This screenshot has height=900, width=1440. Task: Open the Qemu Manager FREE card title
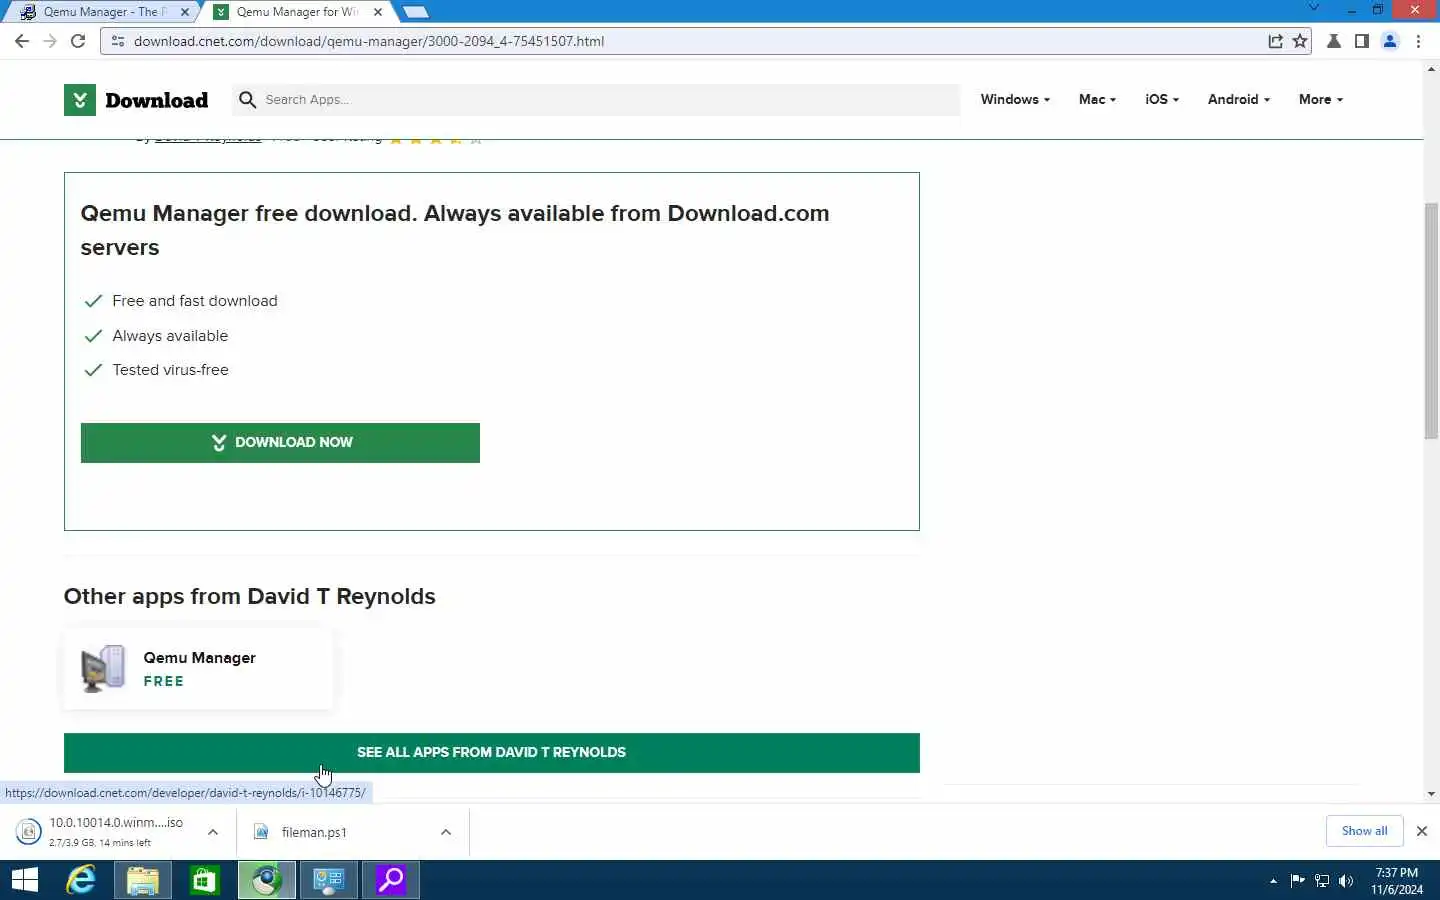(x=199, y=658)
